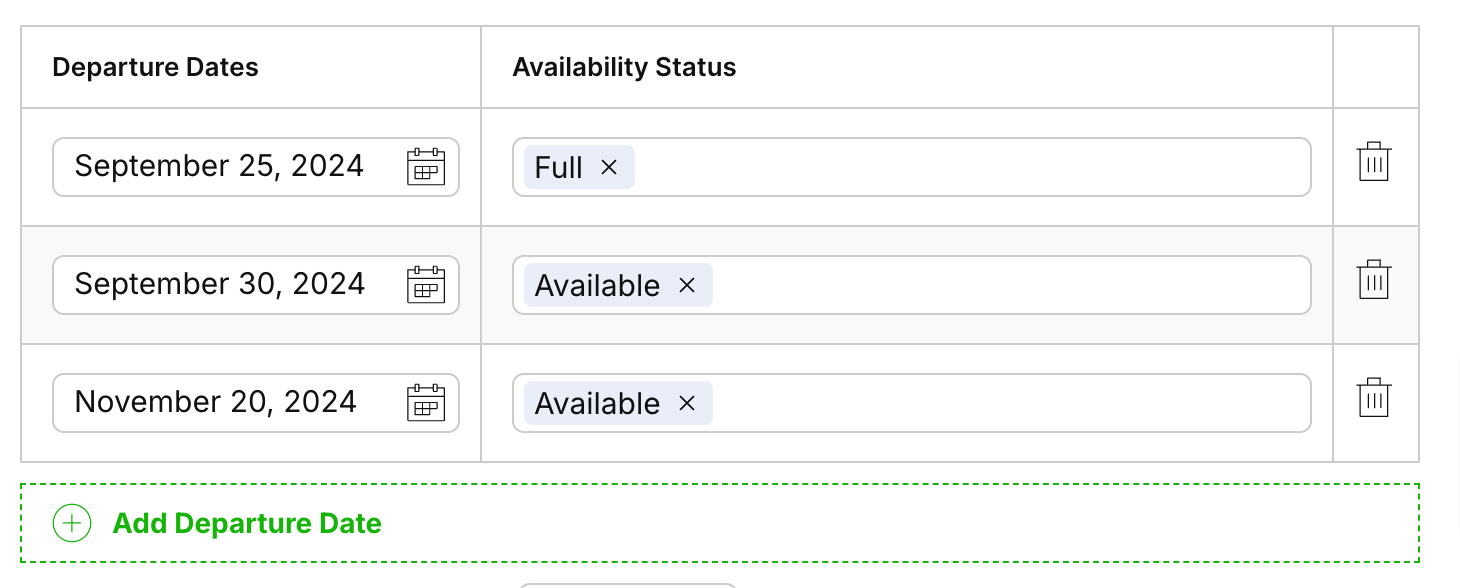Delete the September 30, 2024 departure row
This screenshot has height=588, width=1460.
click(x=1374, y=280)
